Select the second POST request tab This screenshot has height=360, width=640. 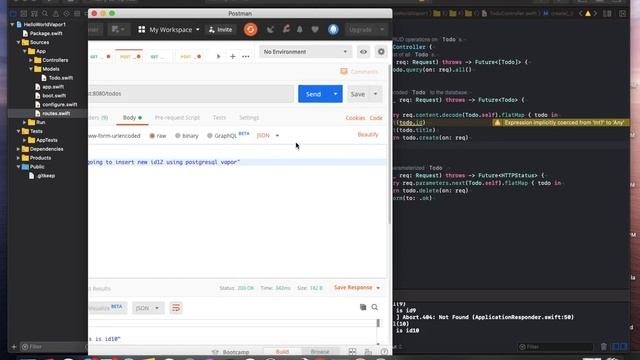pyautogui.click(x=191, y=56)
